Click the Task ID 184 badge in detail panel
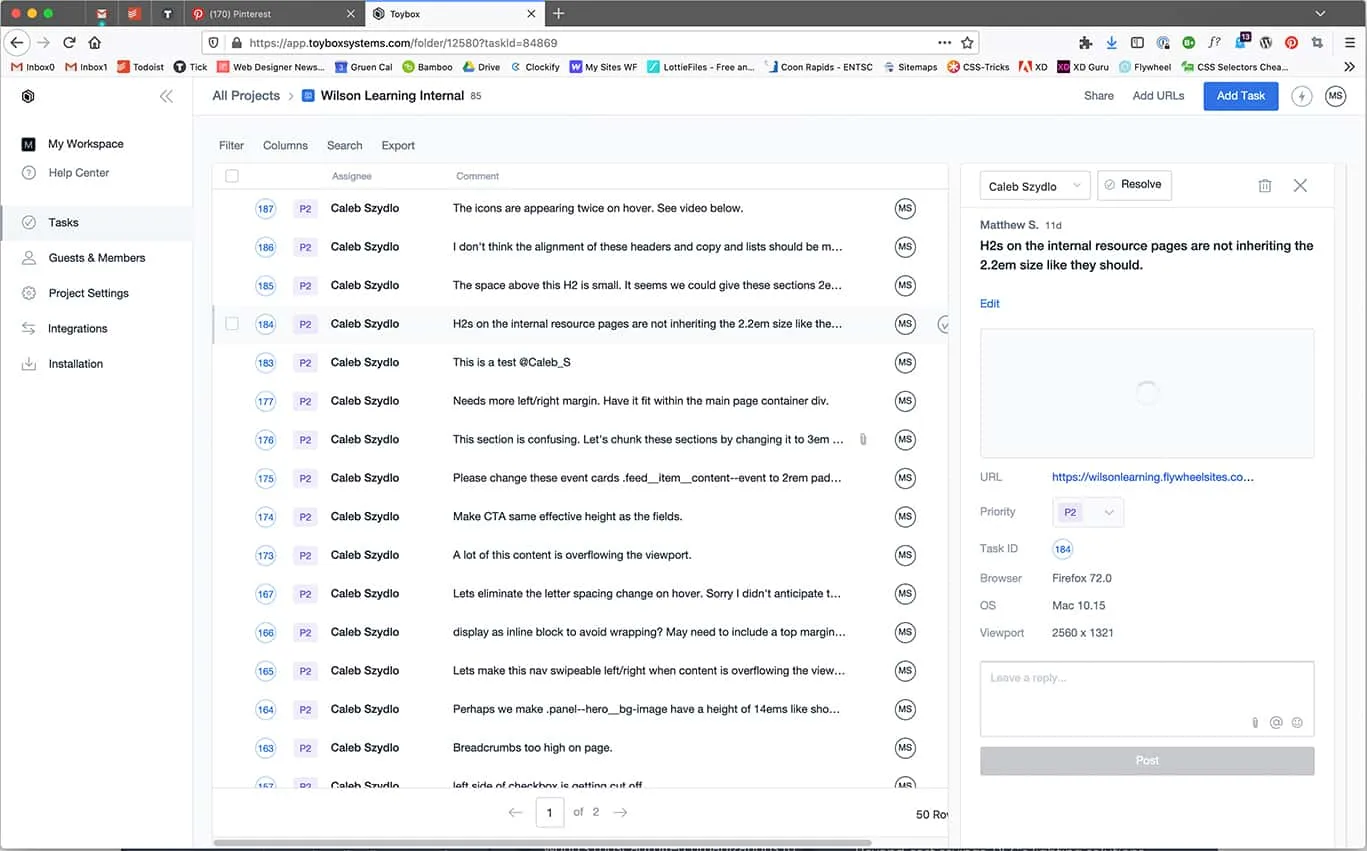Image resolution: width=1367 pixels, height=851 pixels. 1063,549
